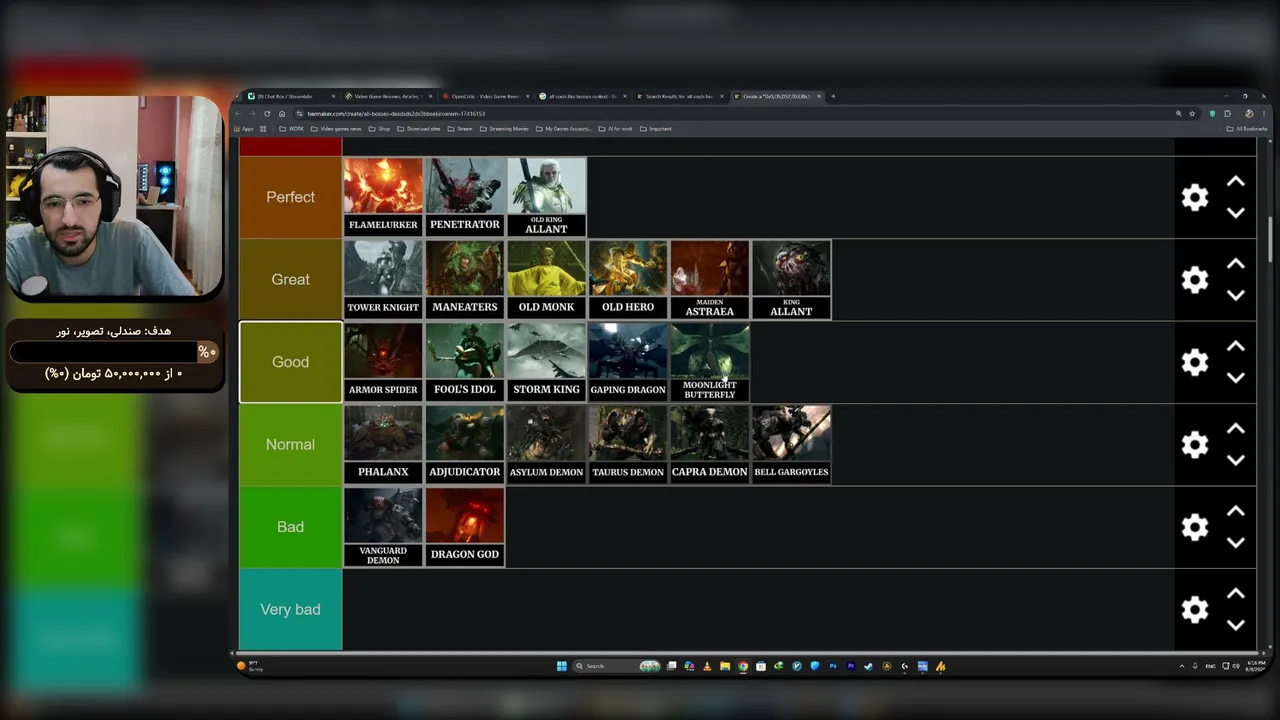The image size is (1280, 720).
Task: Click the Bad tier label
Action: click(290, 527)
